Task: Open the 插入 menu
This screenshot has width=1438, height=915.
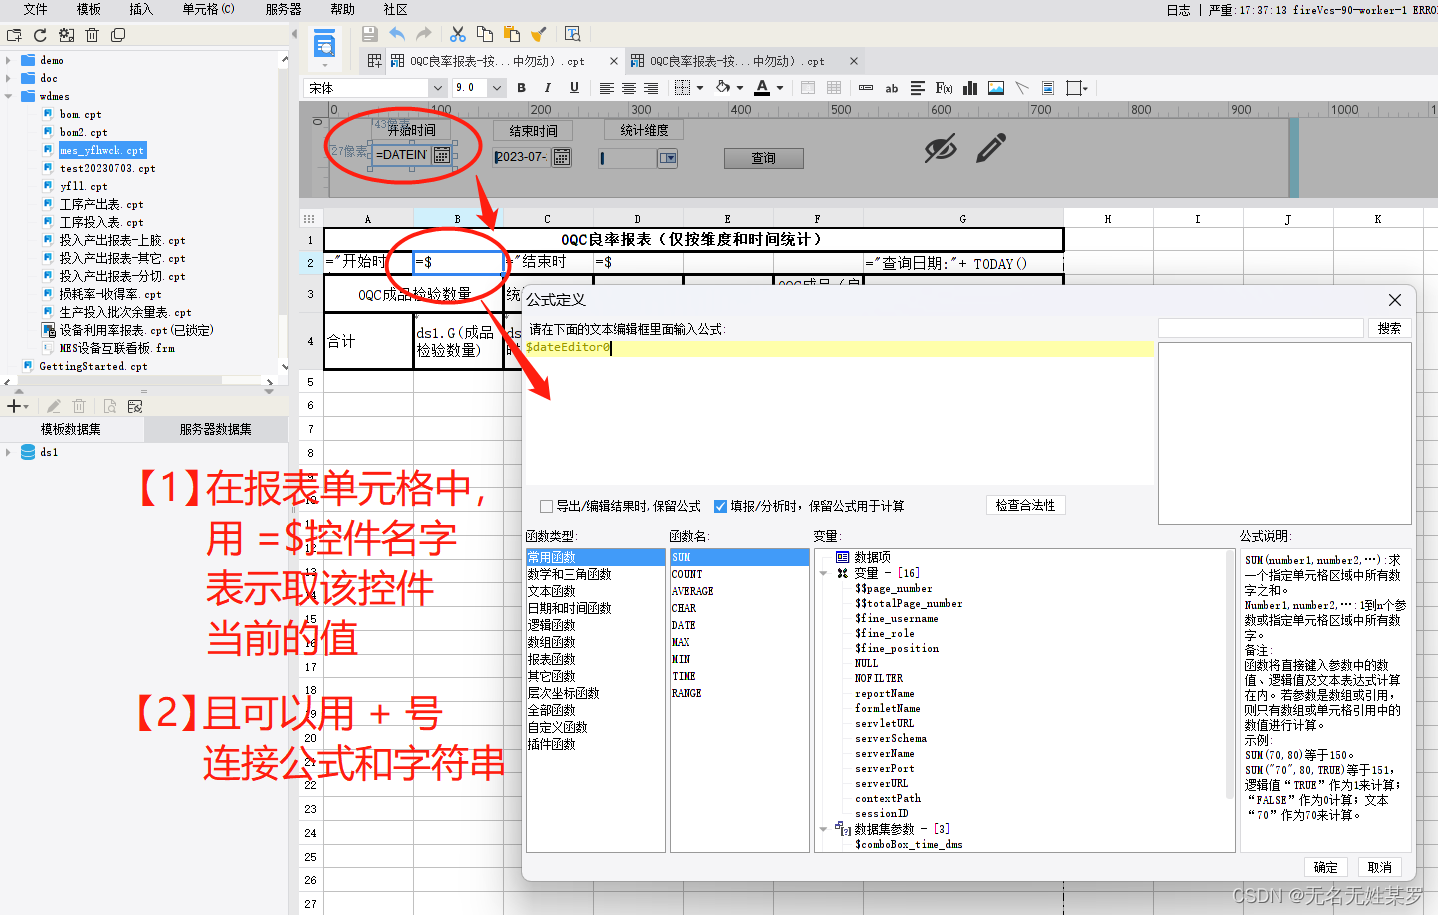Action: tap(141, 9)
